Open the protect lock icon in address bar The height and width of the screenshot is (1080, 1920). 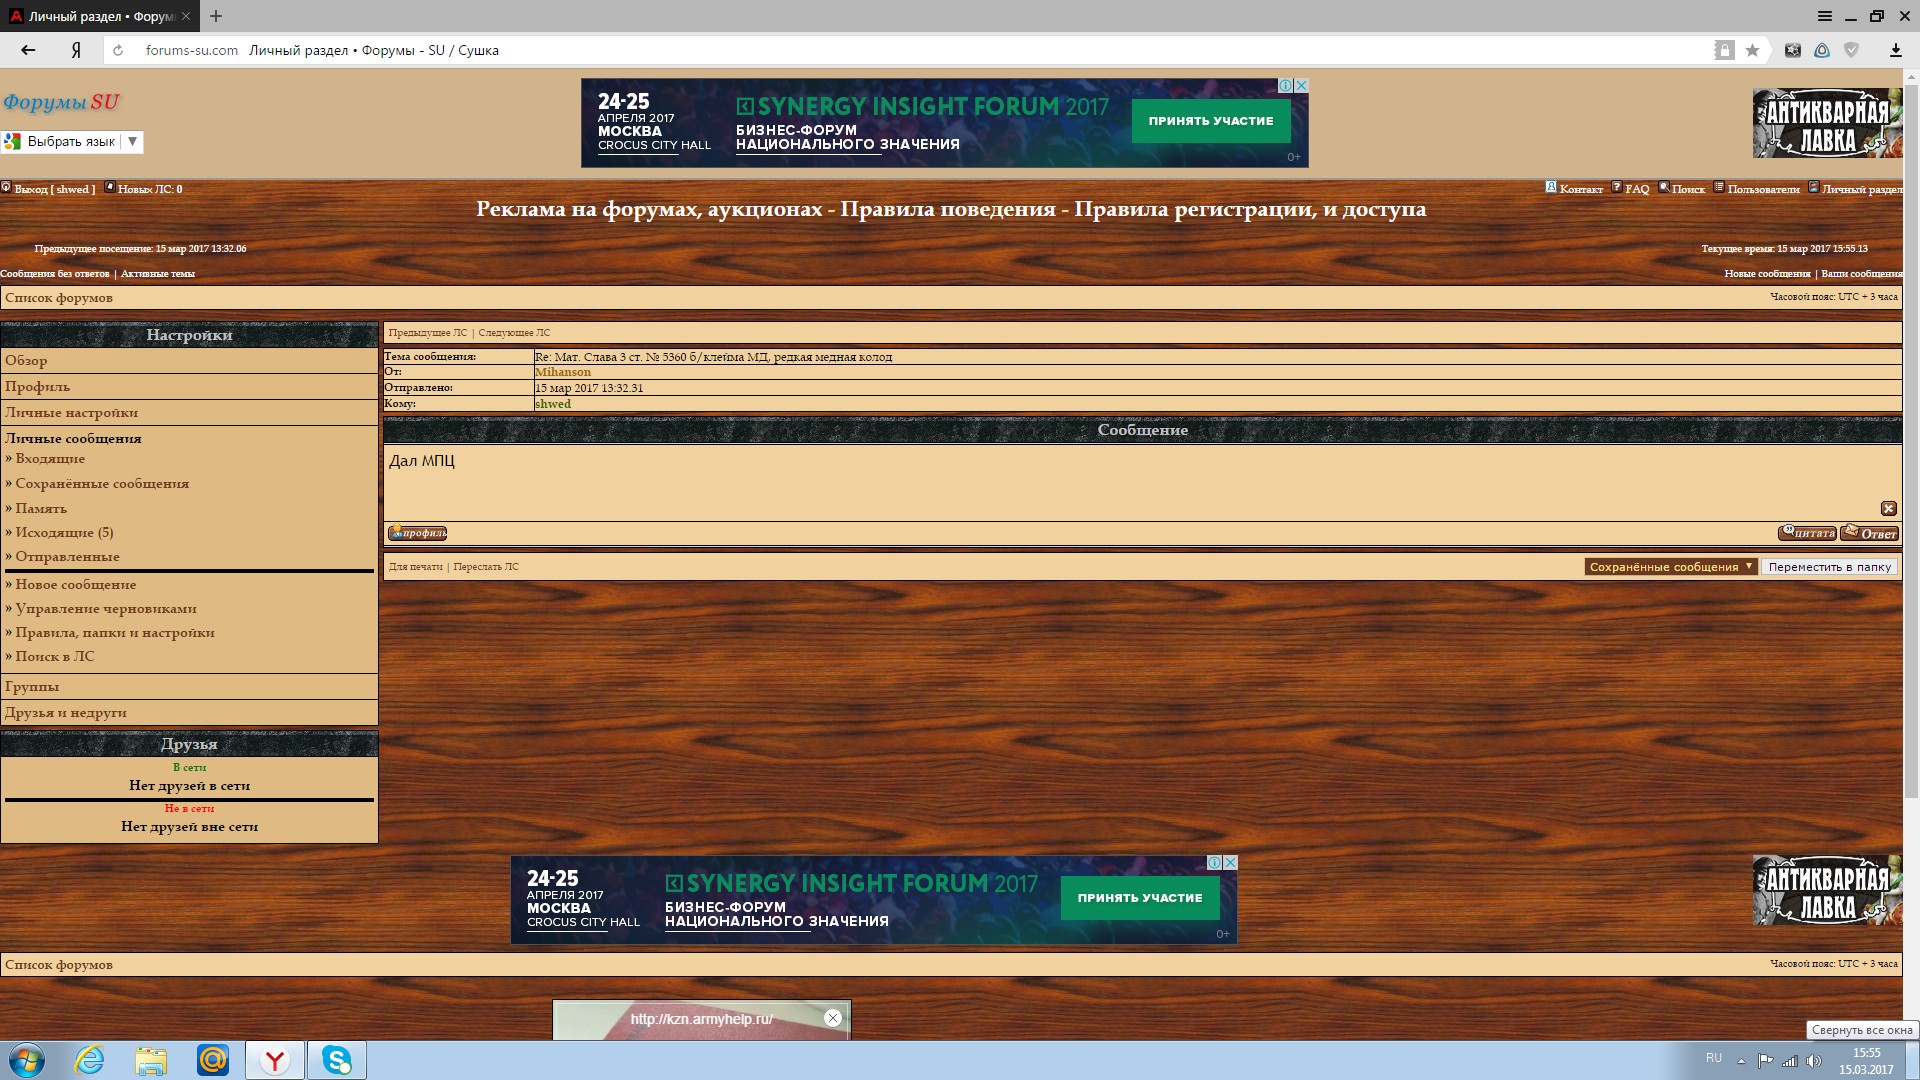pos(1724,50)
